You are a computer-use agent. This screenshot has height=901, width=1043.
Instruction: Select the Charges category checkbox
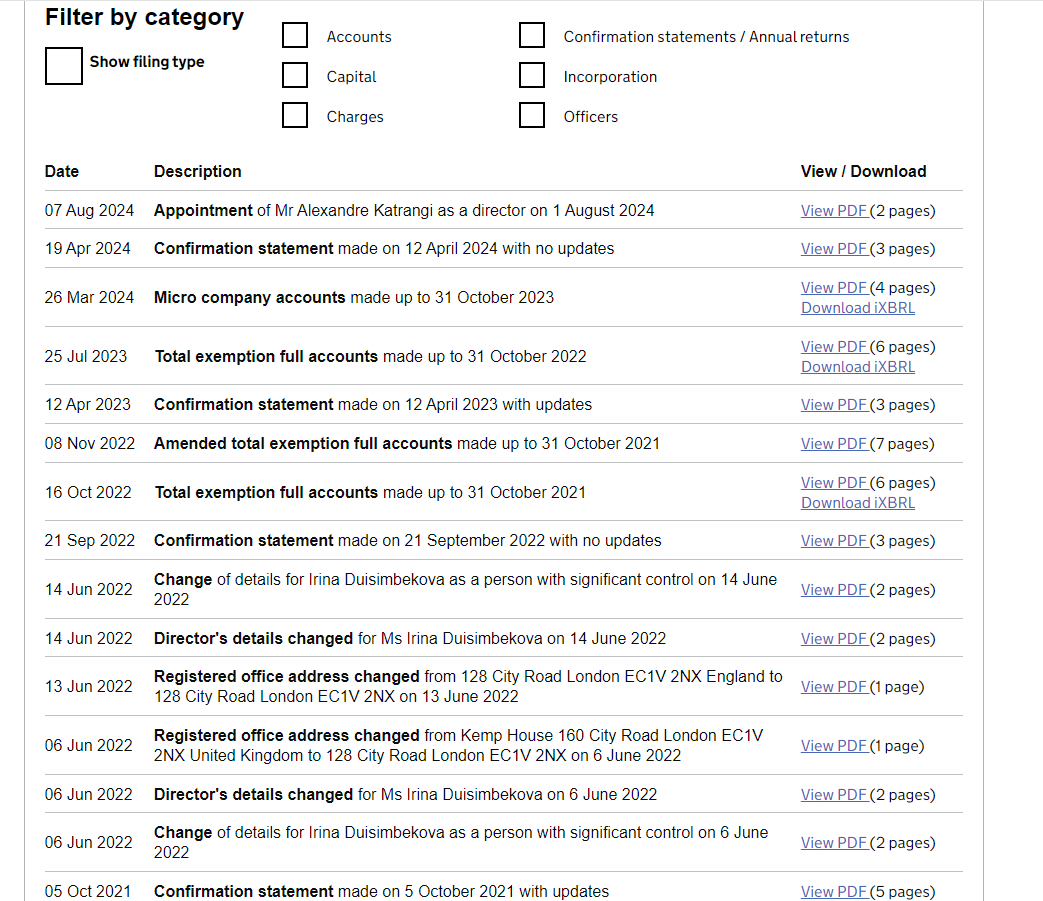[x=295, y=116]
